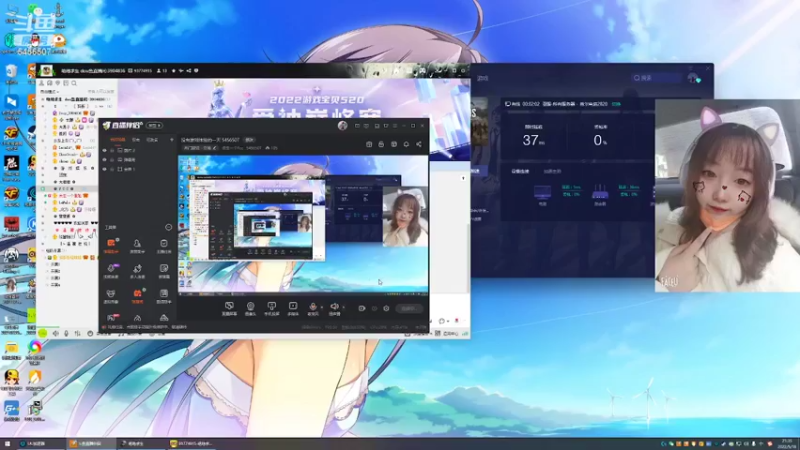Toggle the green status circle in YY bottom bar

pos(42,333)
